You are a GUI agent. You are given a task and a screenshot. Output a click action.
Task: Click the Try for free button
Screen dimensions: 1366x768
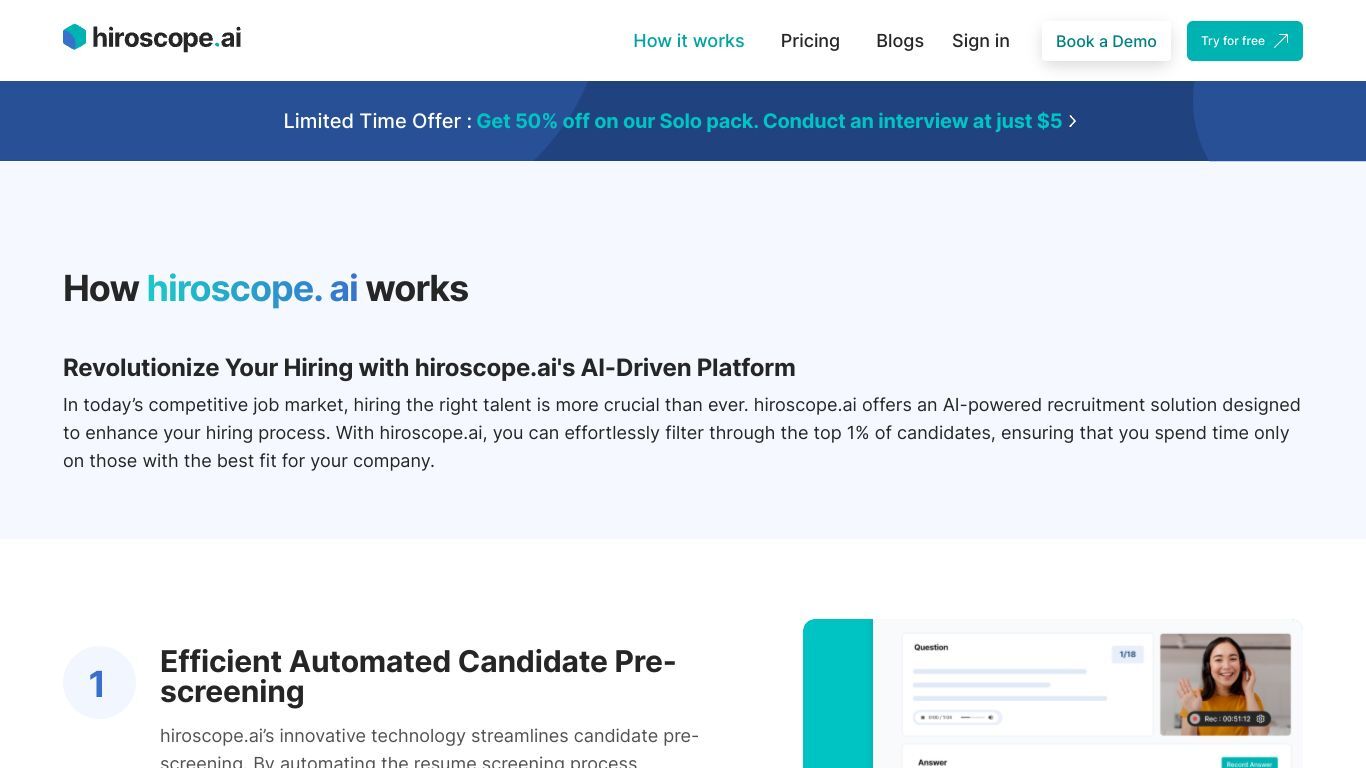pos(1245,41)
